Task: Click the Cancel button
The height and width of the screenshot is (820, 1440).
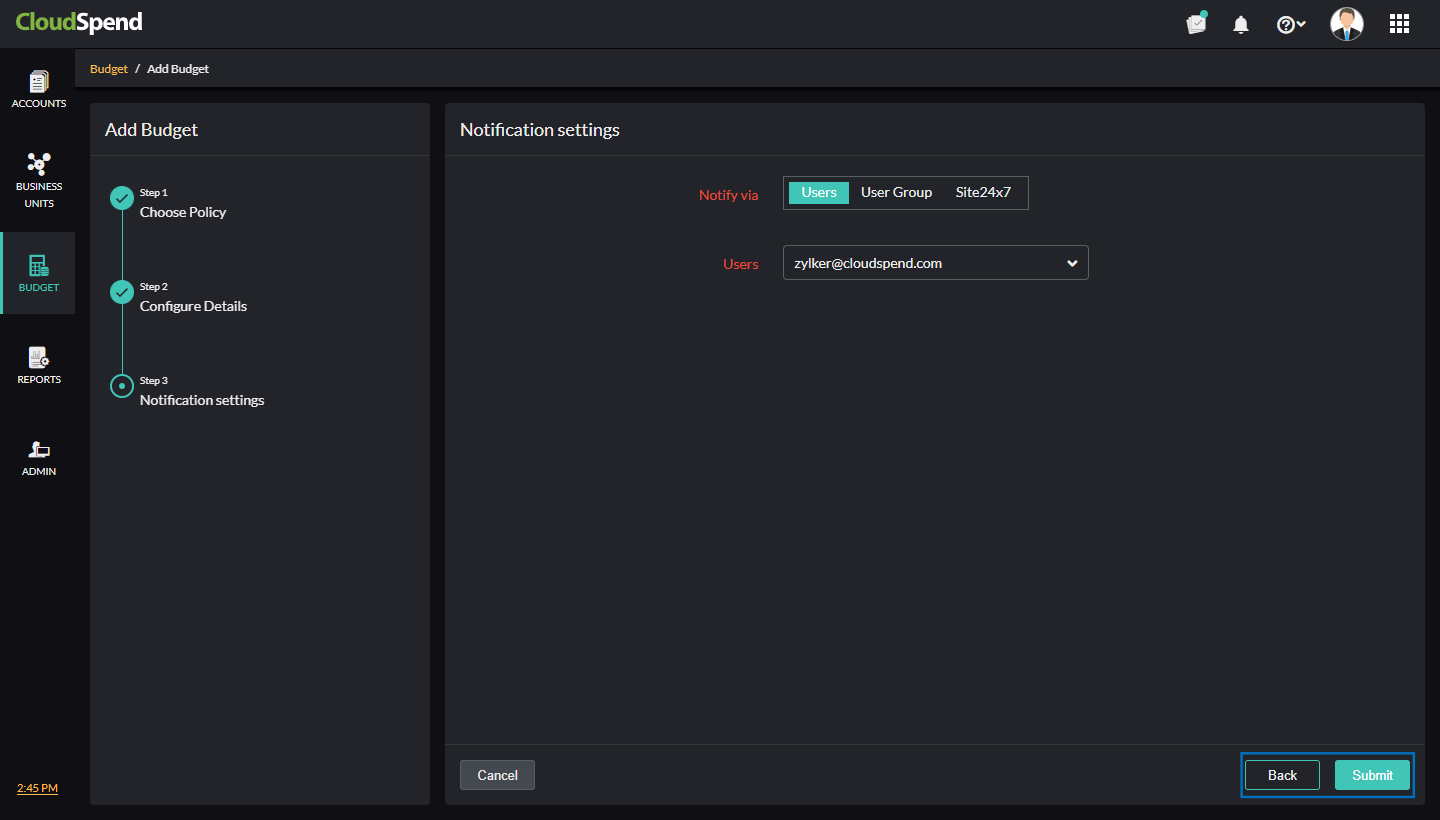Action: [497, 775]
